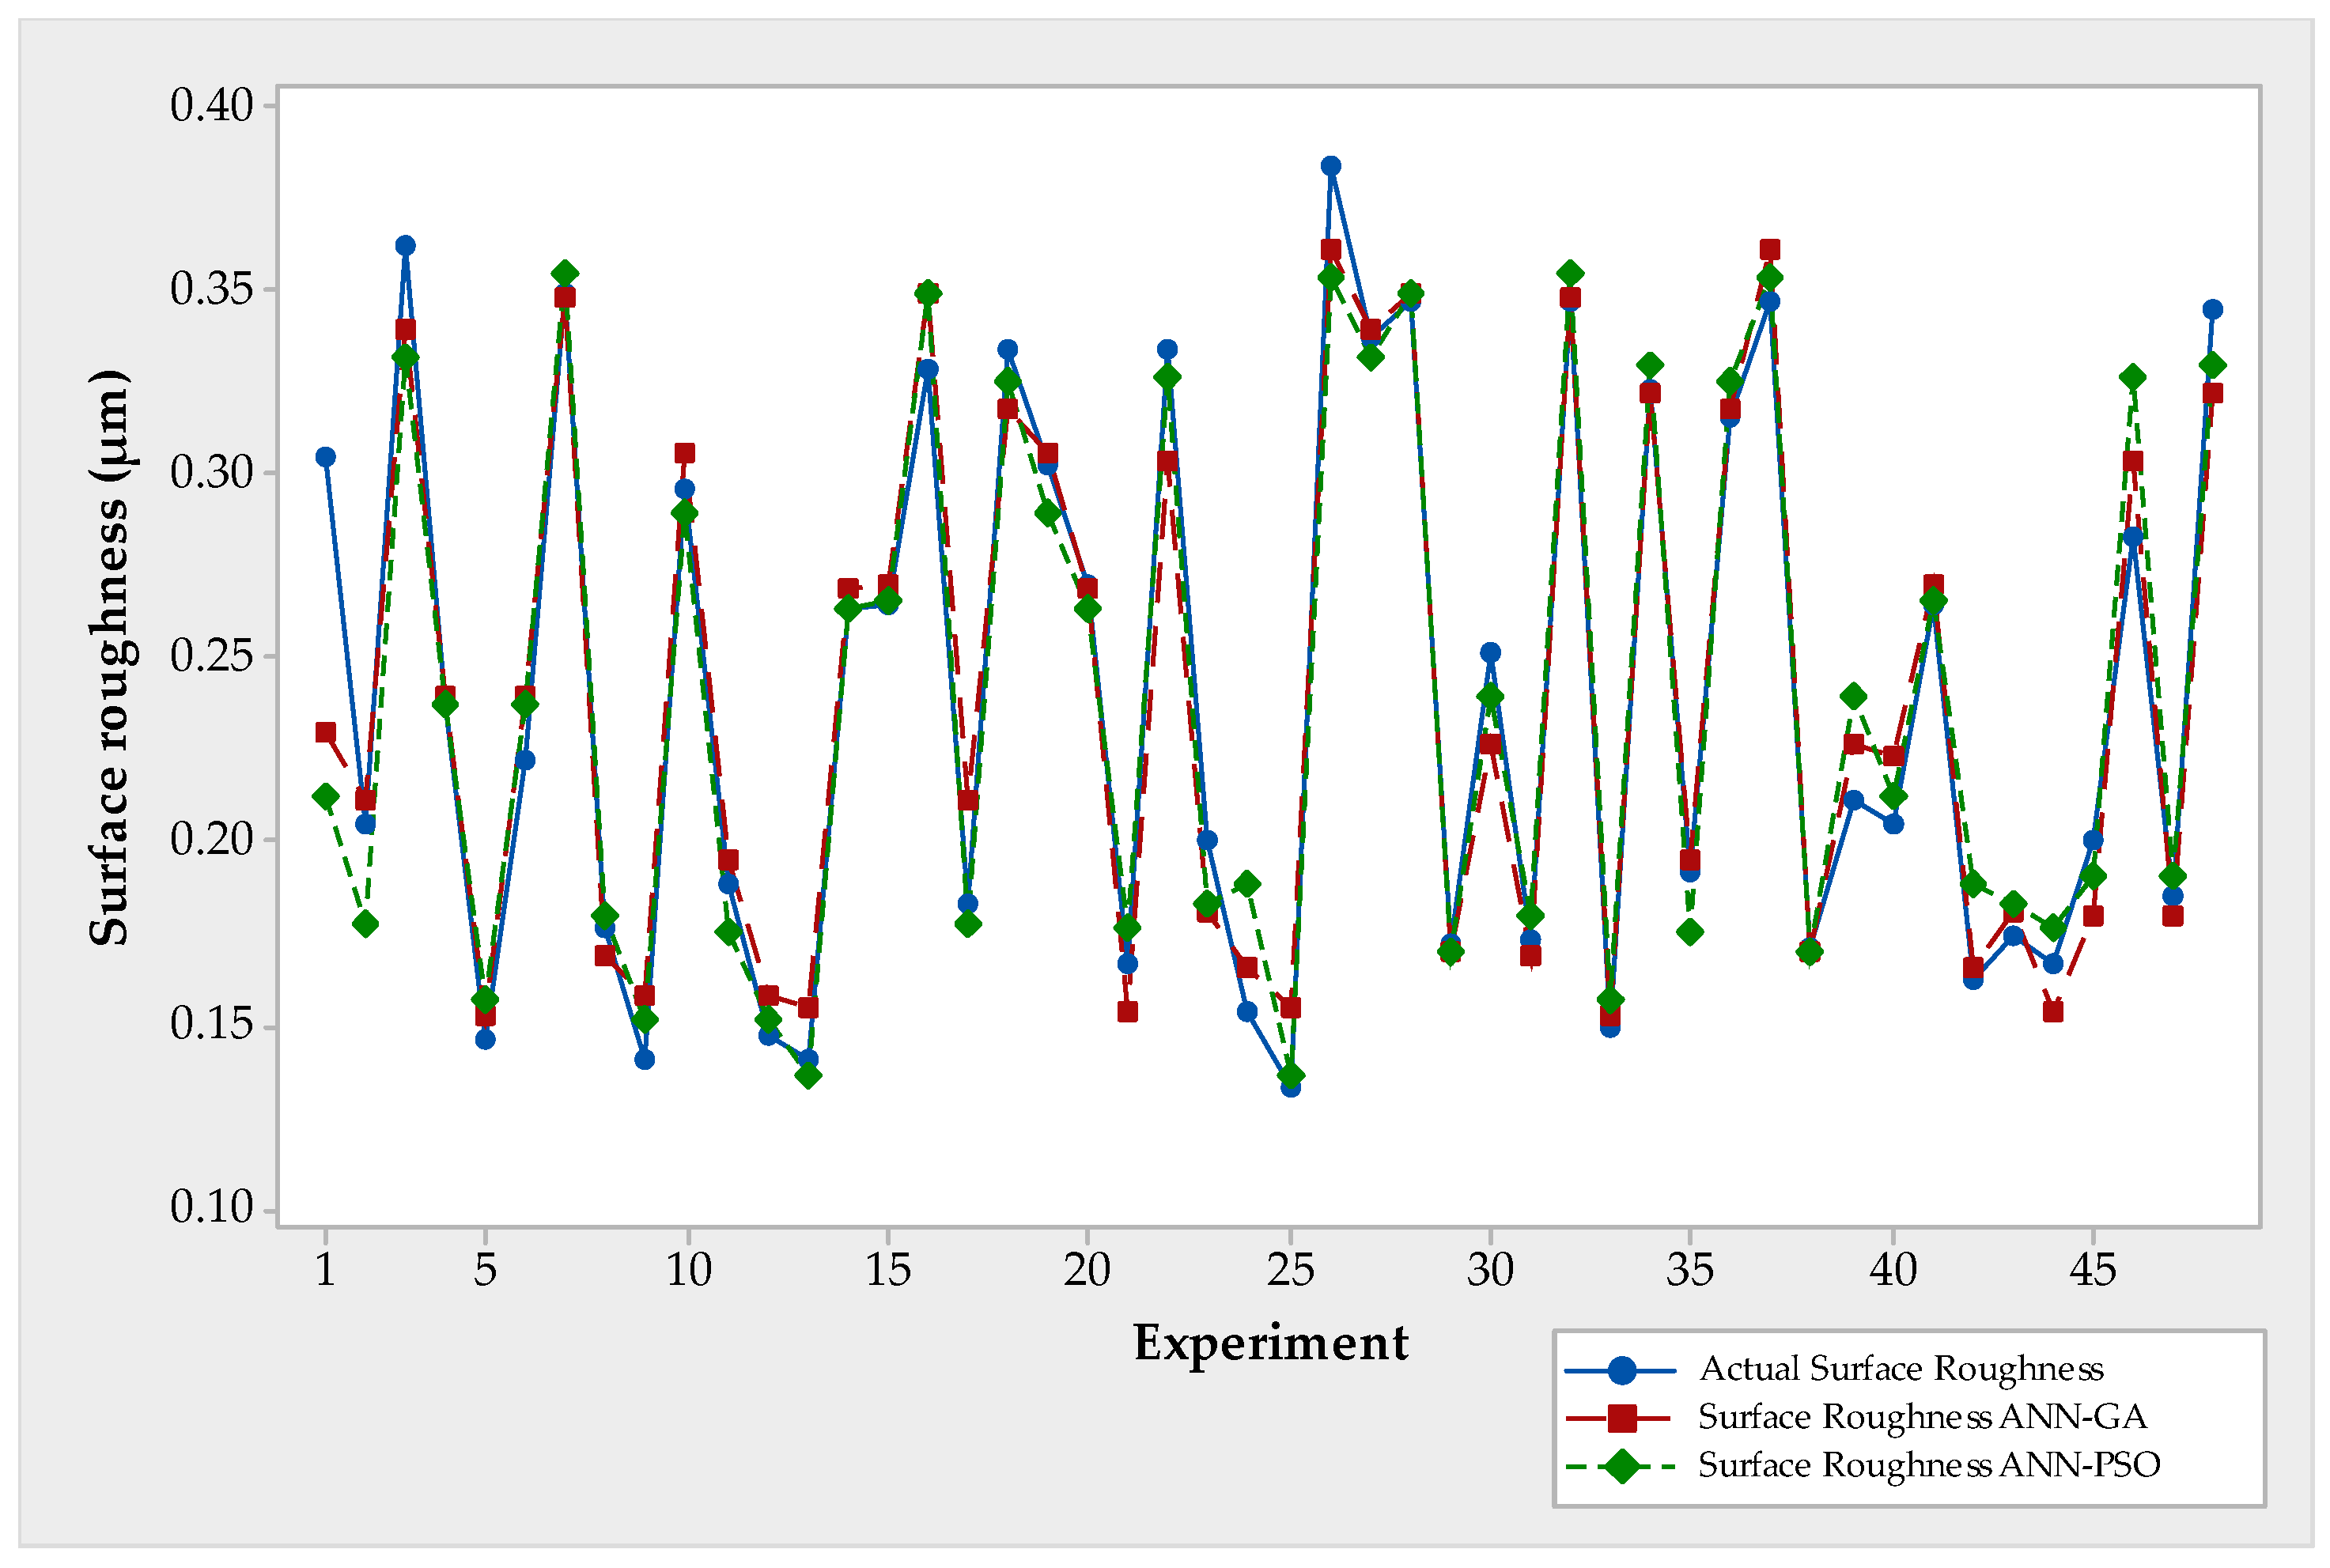Click blue circle data point at experiment 1
The width and height of the screenshot is (2330, 1568).
326,457
